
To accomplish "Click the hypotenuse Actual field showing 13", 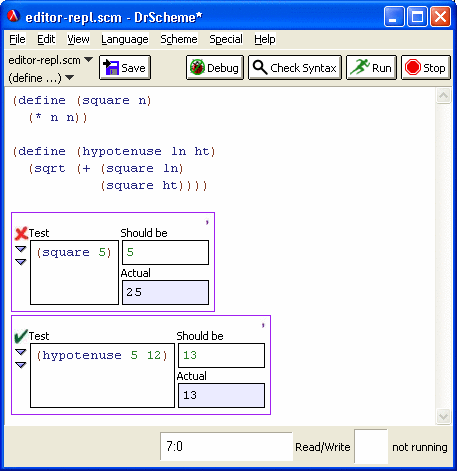I will point(221,395).
